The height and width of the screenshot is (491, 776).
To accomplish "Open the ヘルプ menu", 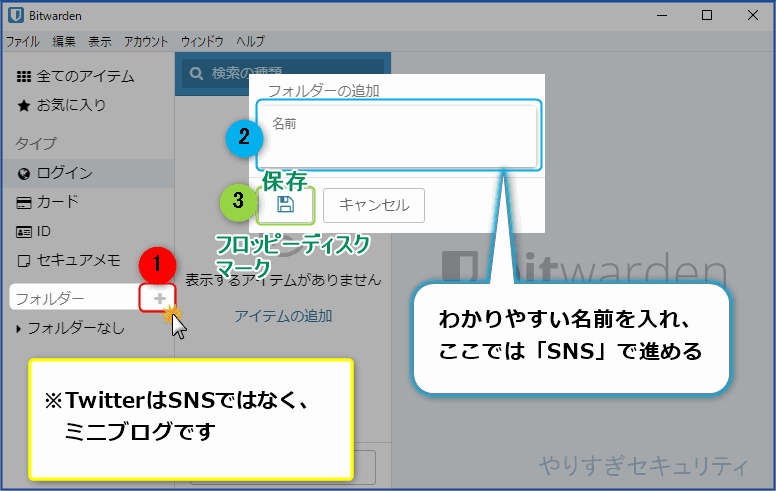I will pyautogui.click(x=250, y=42).
